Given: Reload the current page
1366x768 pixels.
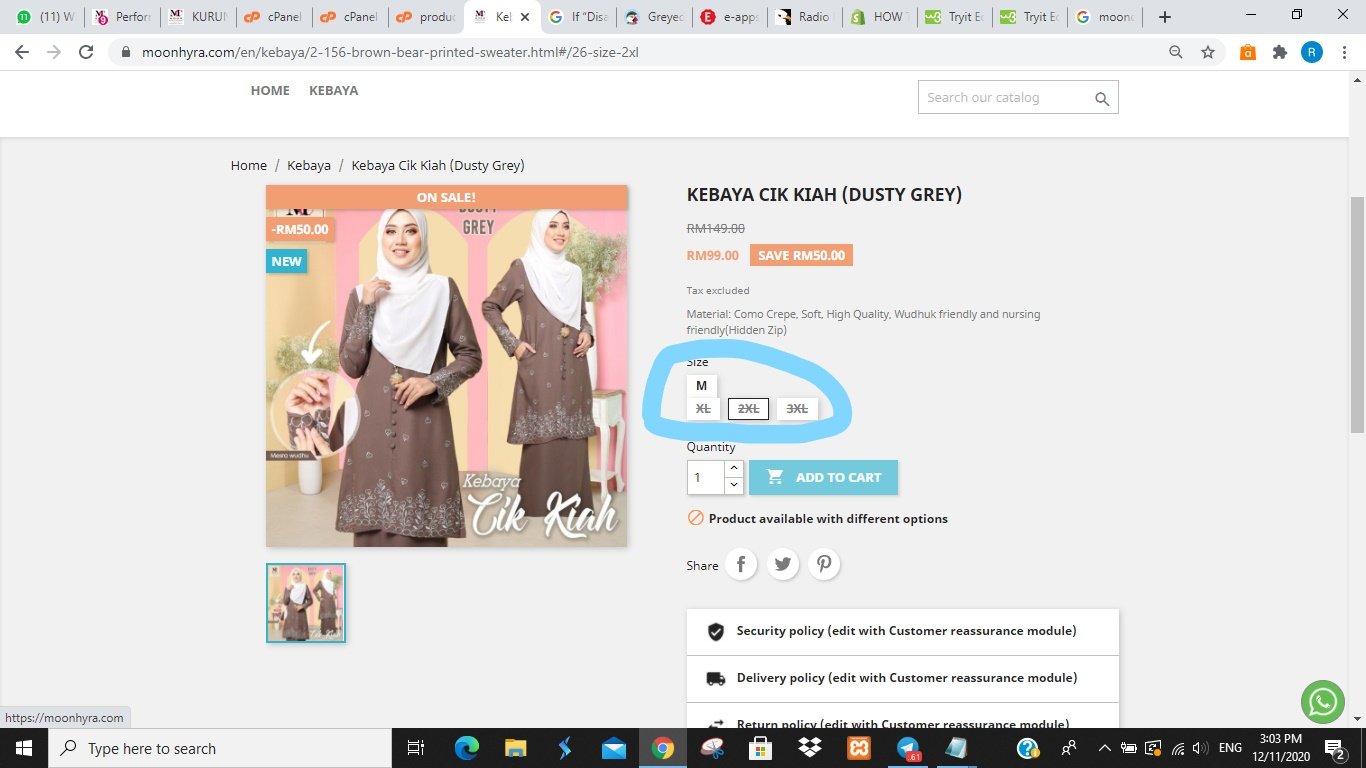Looking at the screenshot, I should (x=86, y=52).
